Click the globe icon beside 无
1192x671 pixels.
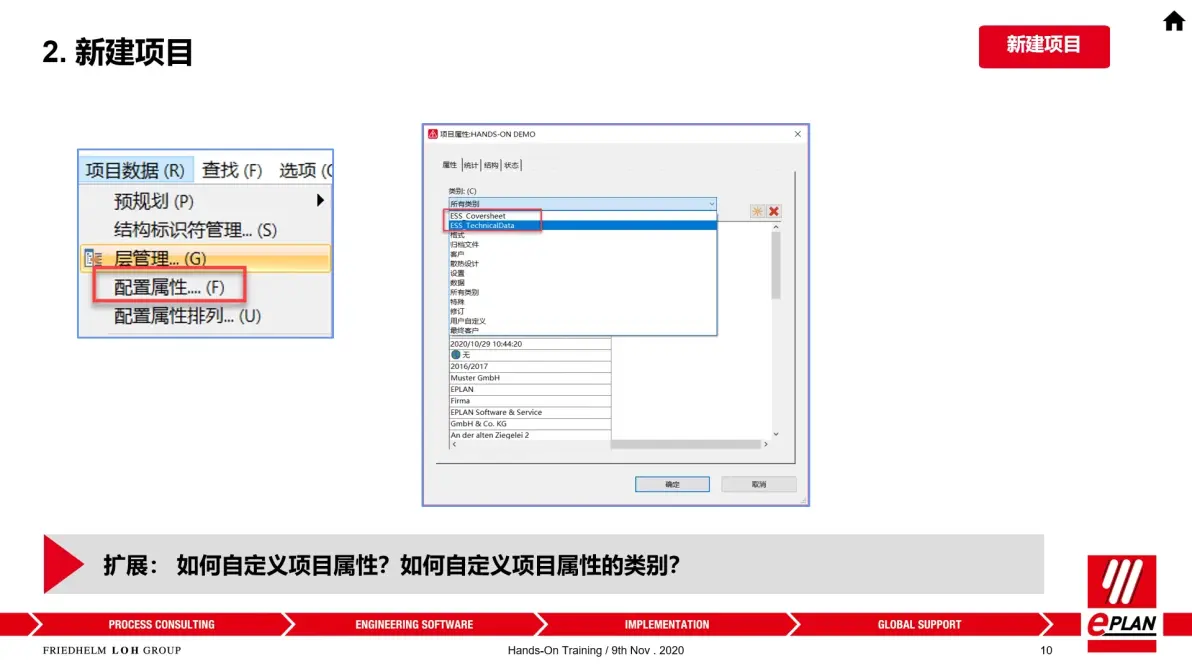click(x=455, y=355)
